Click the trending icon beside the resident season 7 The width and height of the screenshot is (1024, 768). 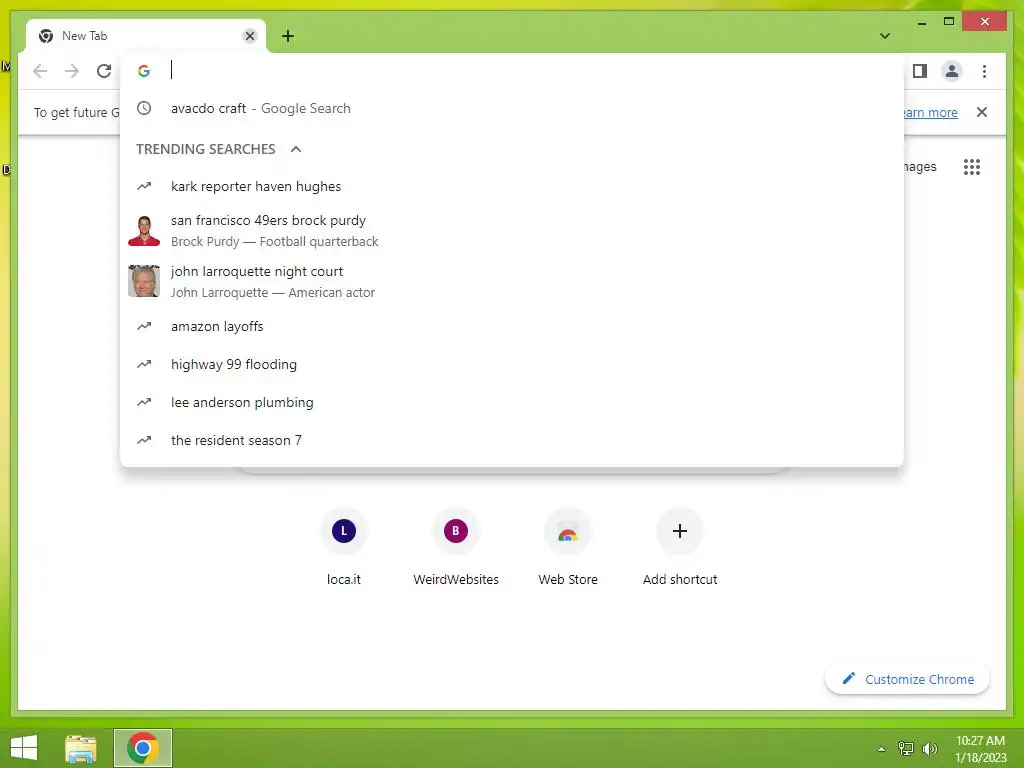144,440
